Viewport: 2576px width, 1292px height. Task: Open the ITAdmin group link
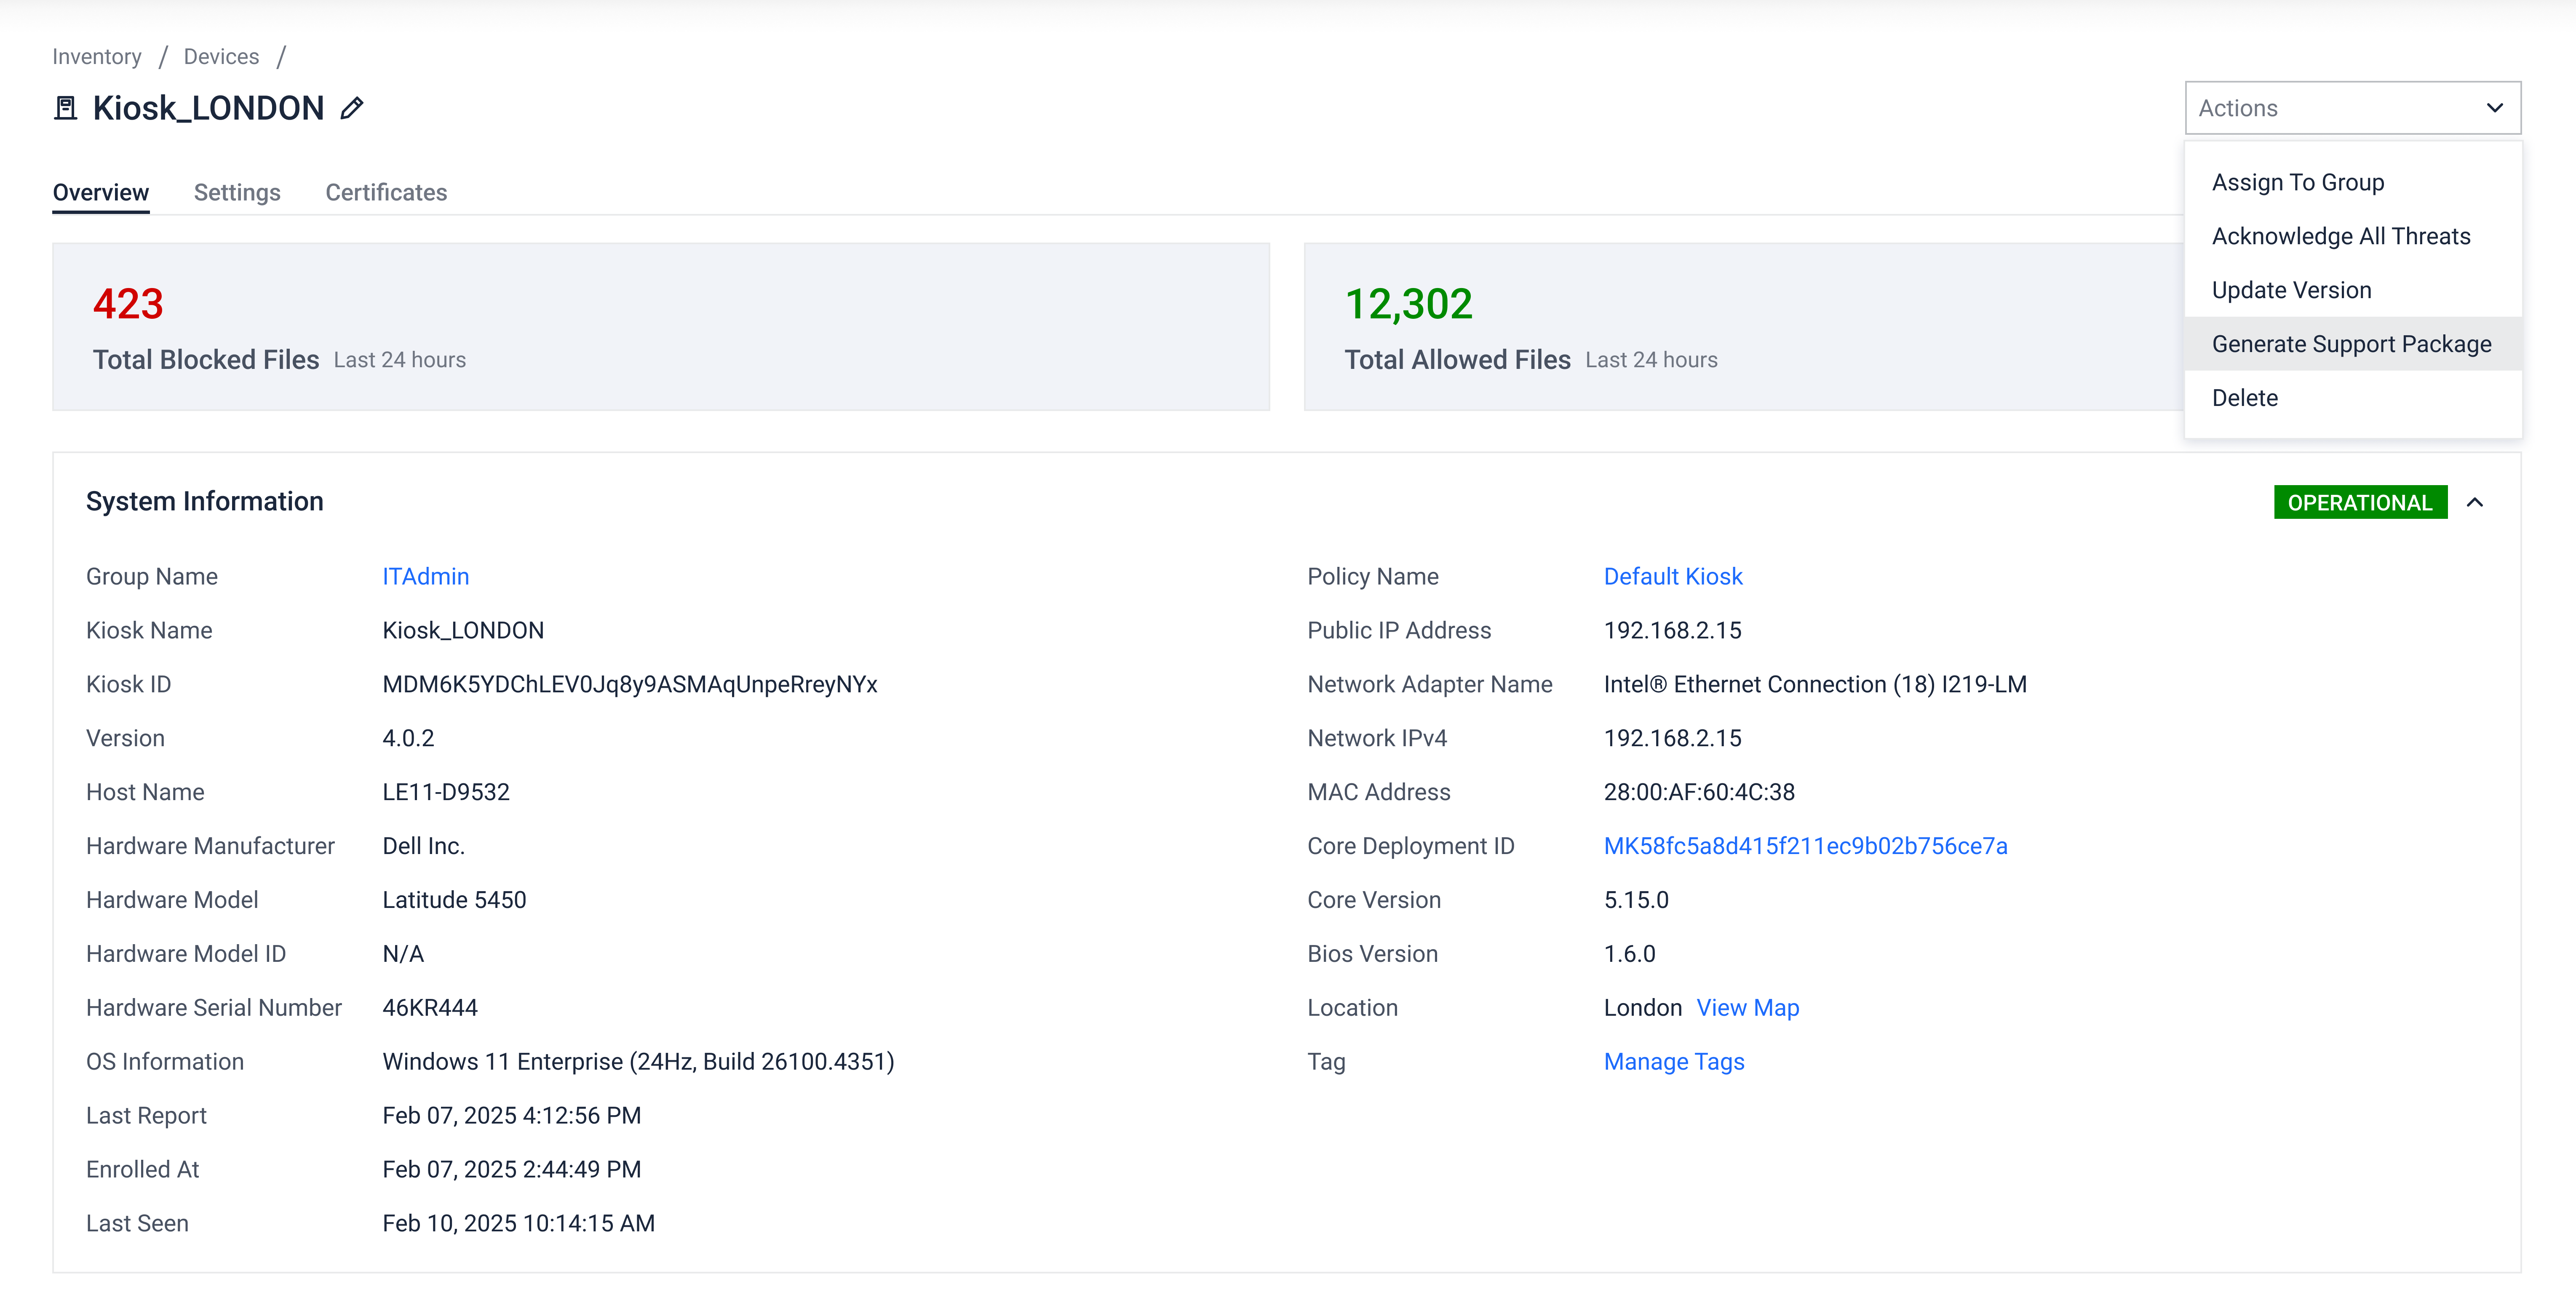(x=425, y=576)
